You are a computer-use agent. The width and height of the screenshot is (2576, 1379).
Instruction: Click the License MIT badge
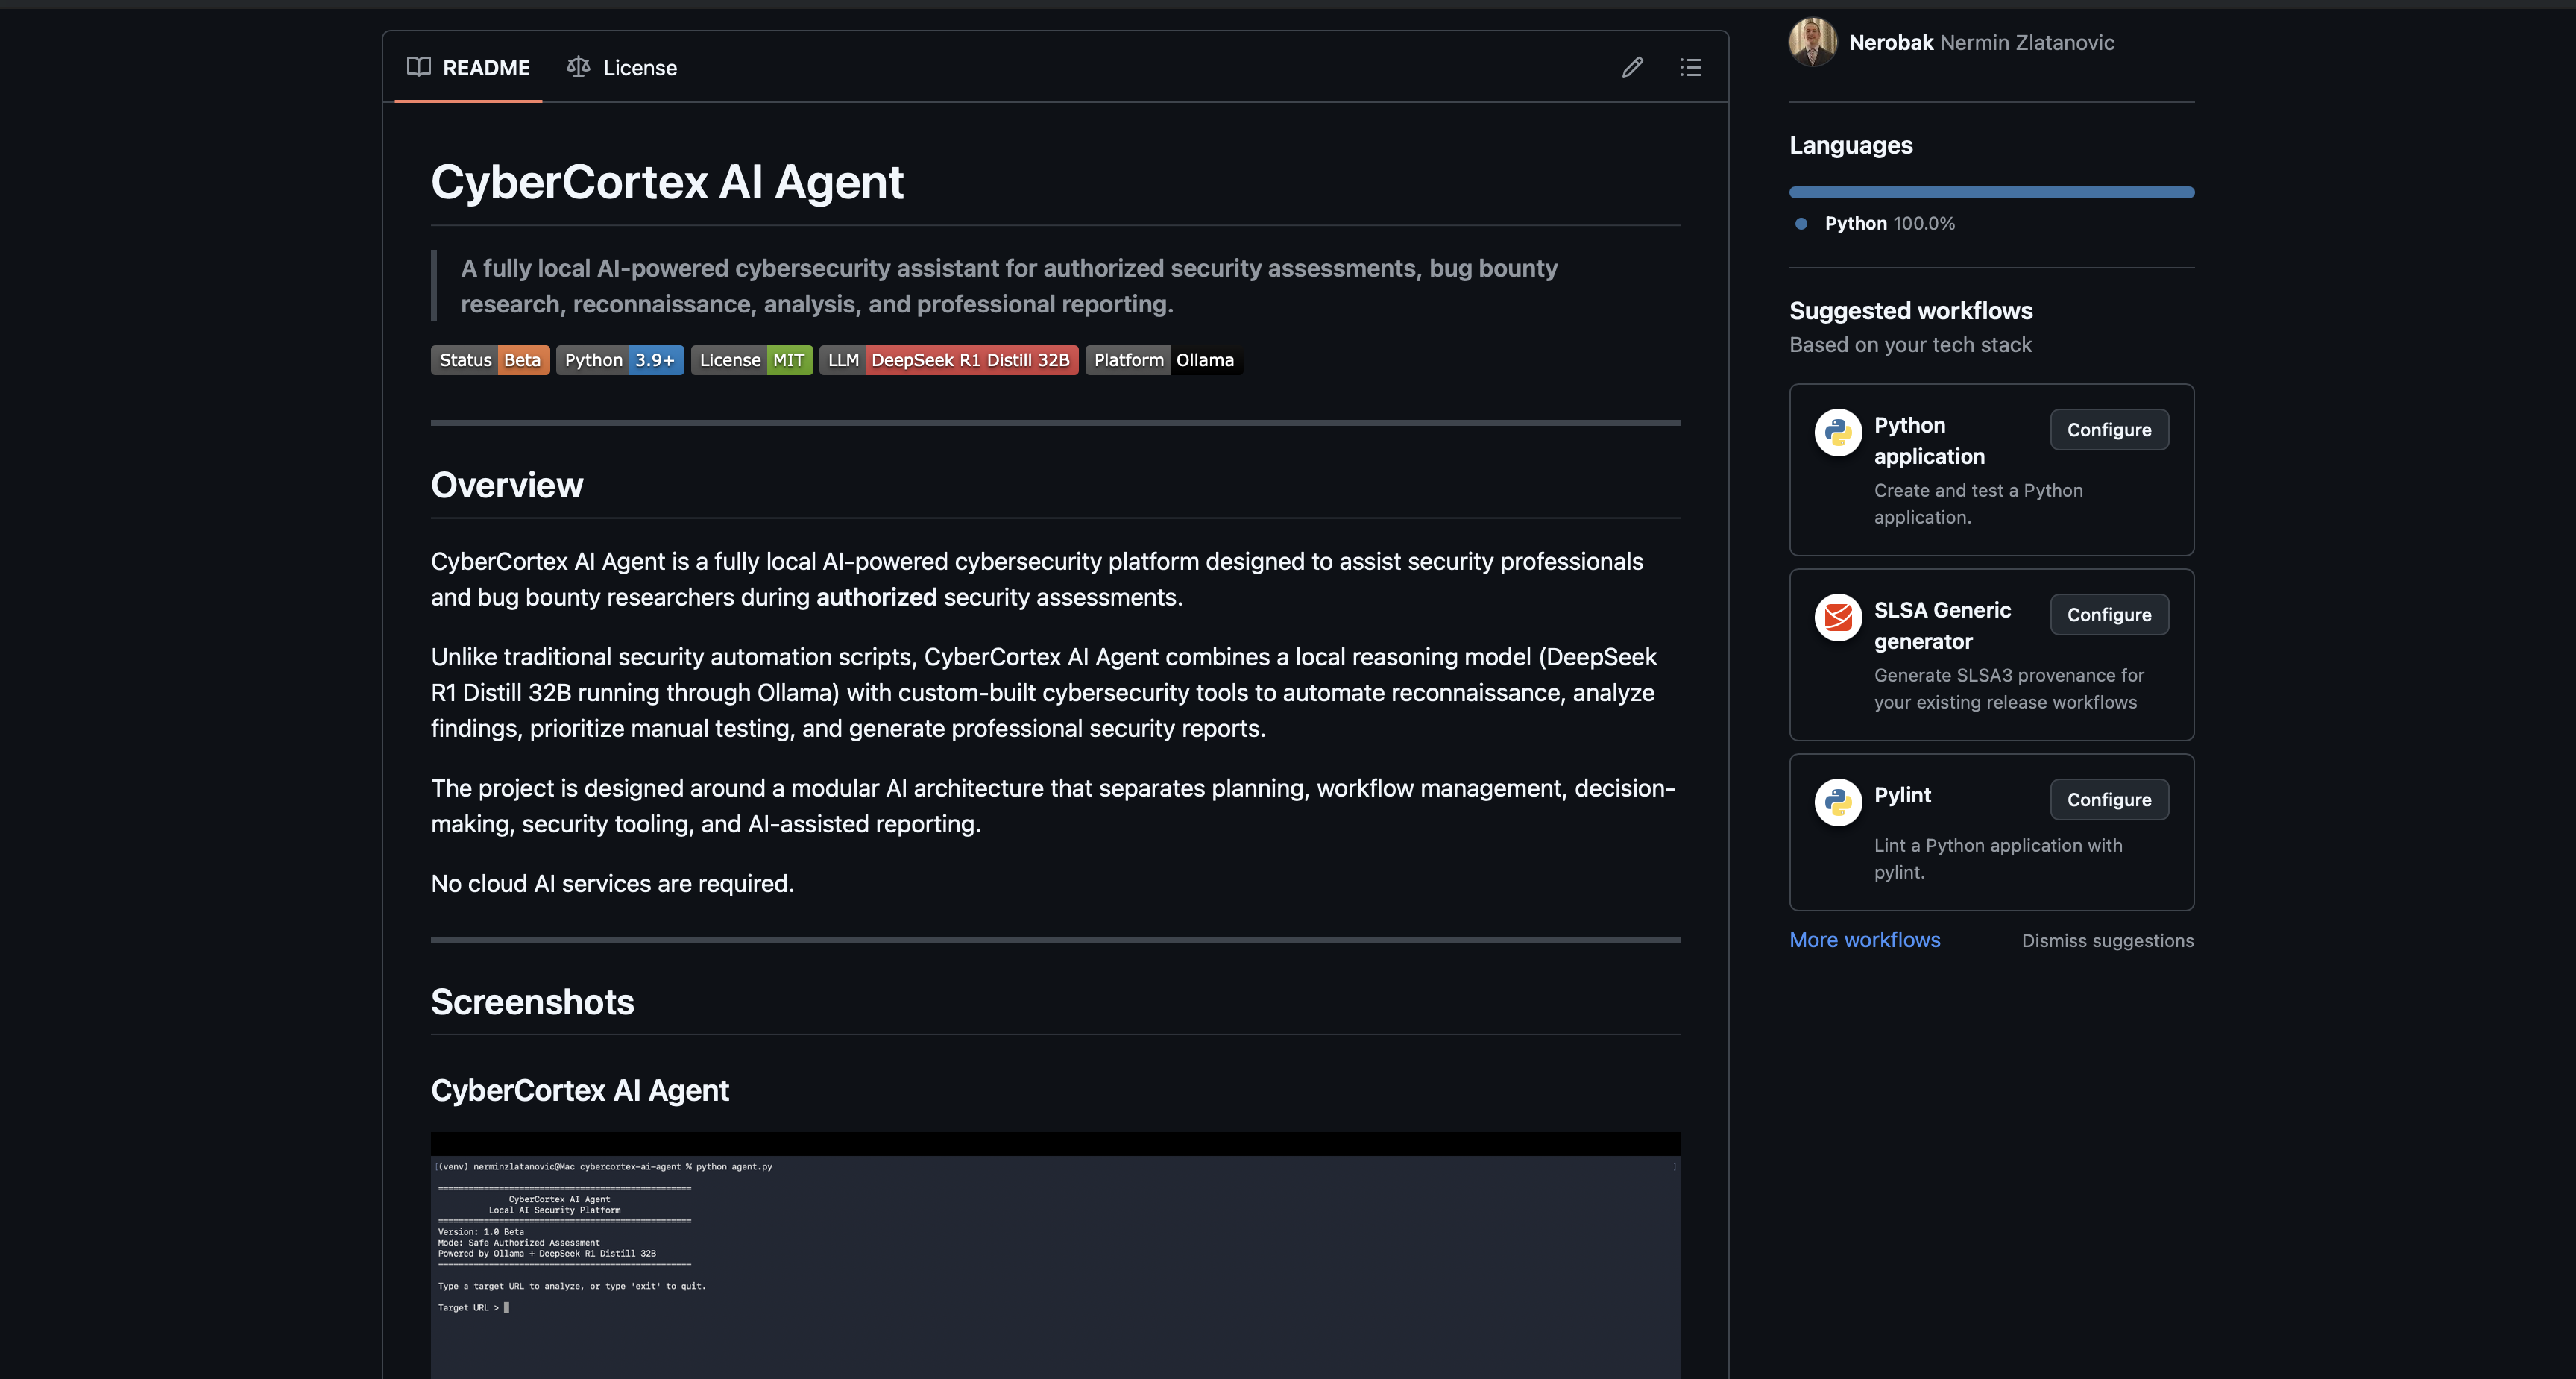click(751, 360)
